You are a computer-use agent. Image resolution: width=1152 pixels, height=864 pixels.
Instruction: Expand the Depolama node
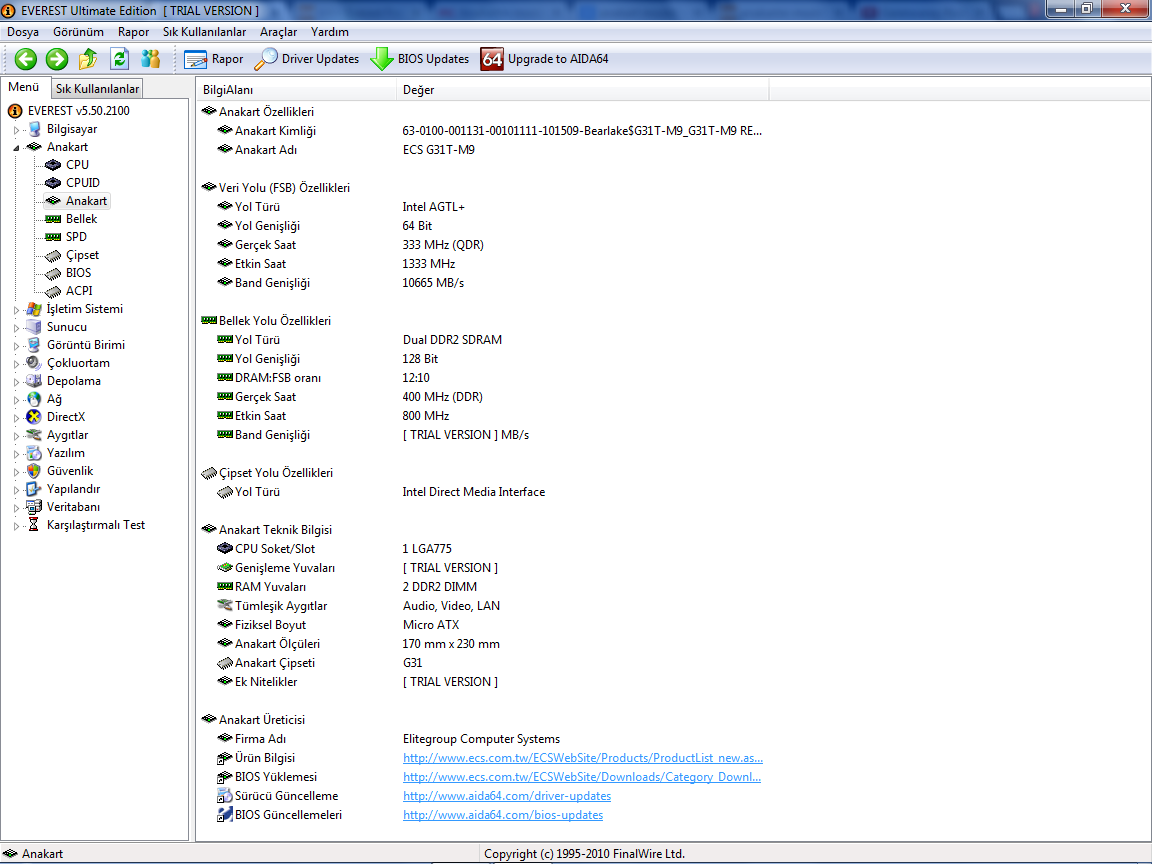(x=16, y=382)
